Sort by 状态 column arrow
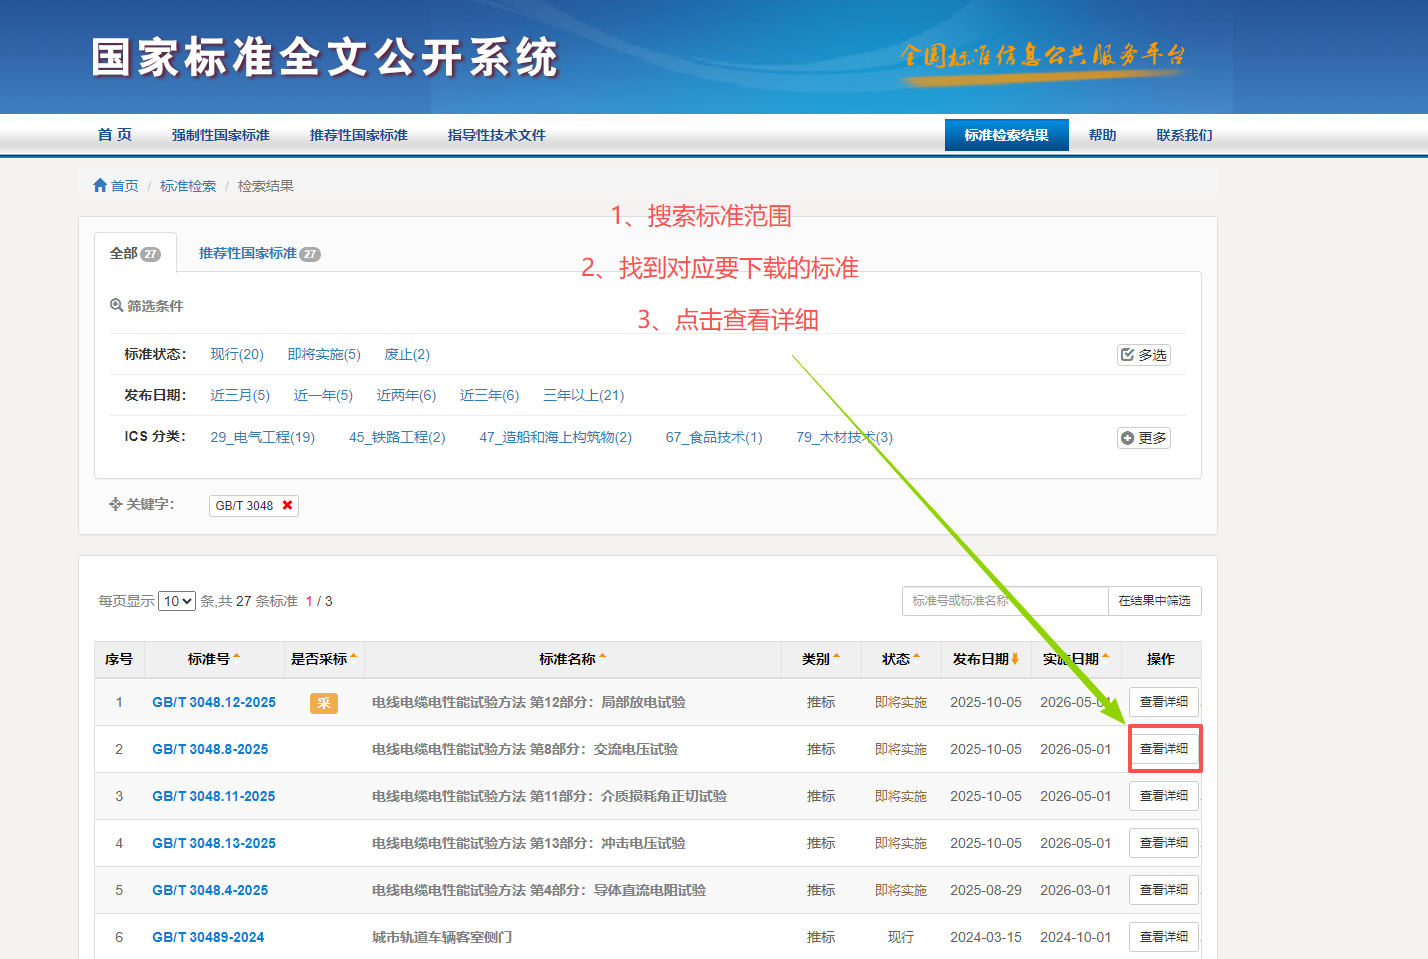This screenshot has height=959, width=1428. tap(916, 658)
